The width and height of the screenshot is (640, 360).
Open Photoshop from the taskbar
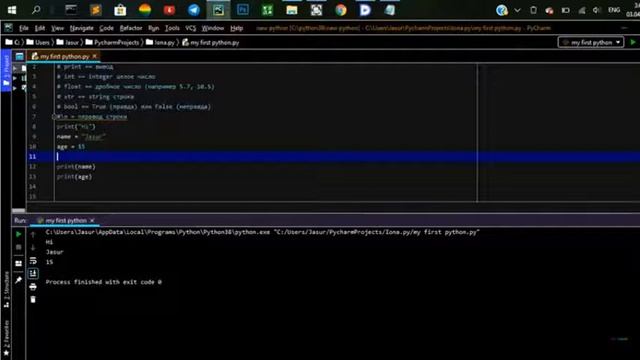[242, 10]
